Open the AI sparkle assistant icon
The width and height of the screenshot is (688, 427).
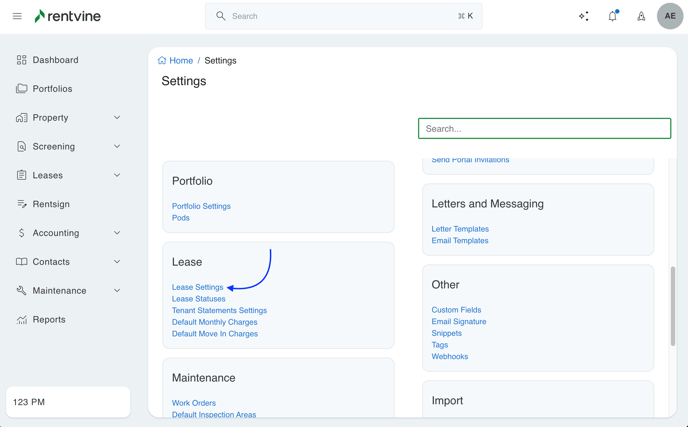click(x=584, y=16)
